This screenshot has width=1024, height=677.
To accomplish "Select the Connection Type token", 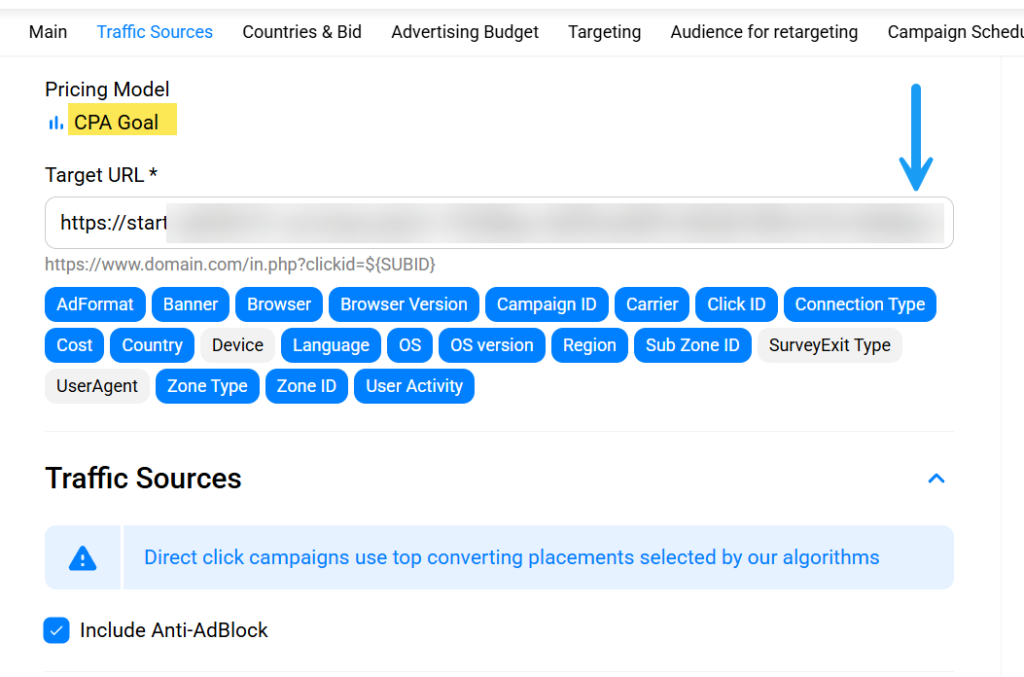I will tap(859, 304).
